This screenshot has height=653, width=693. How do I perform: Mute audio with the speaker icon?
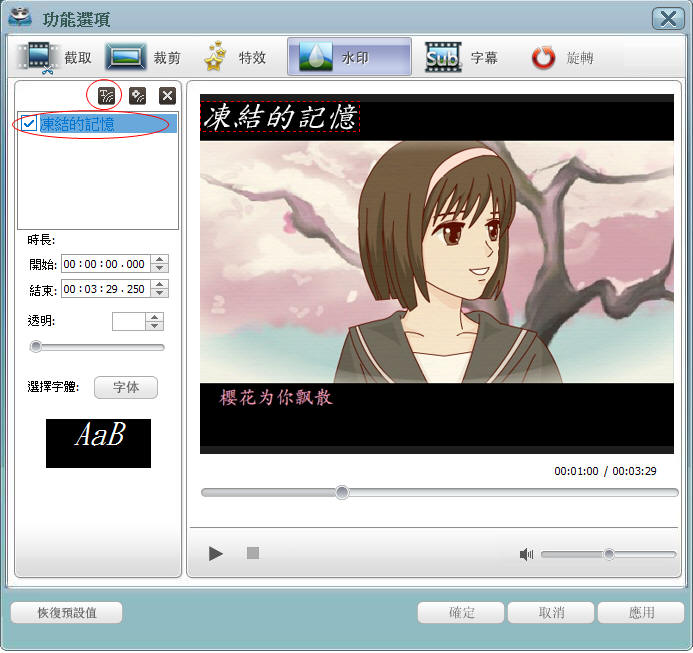coord(526,554)
